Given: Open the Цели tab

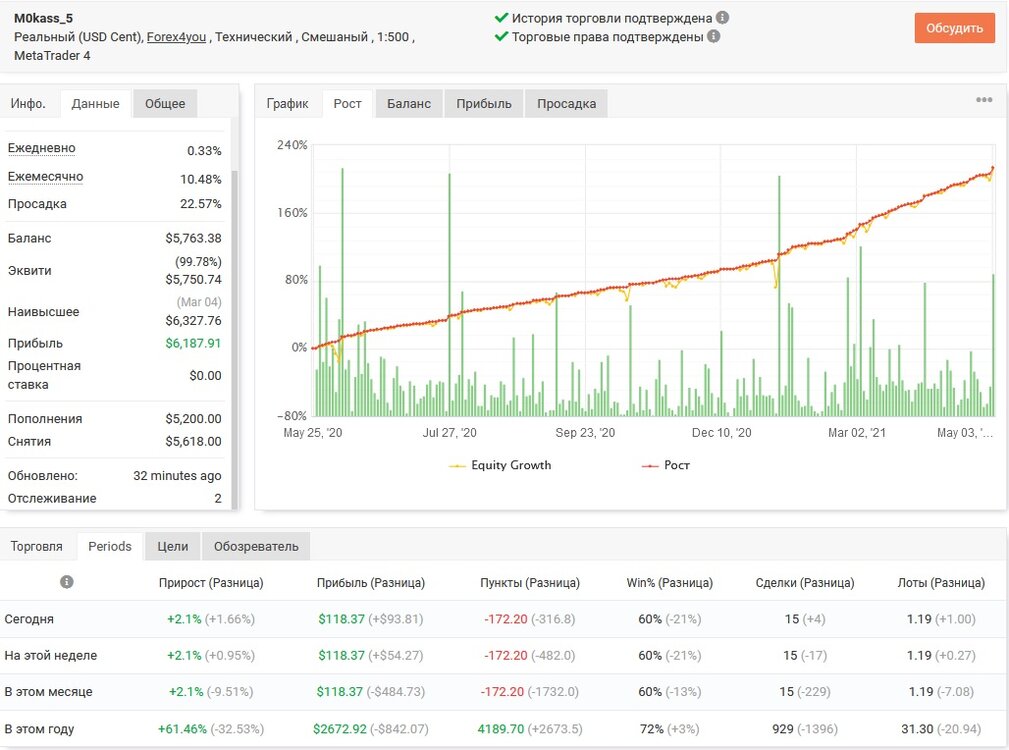Looking at the screenshot, I should tap(173, 546).
